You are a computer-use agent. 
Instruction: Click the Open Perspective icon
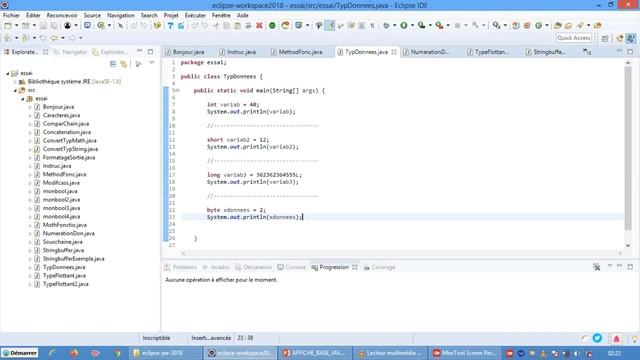coord(605,38)
